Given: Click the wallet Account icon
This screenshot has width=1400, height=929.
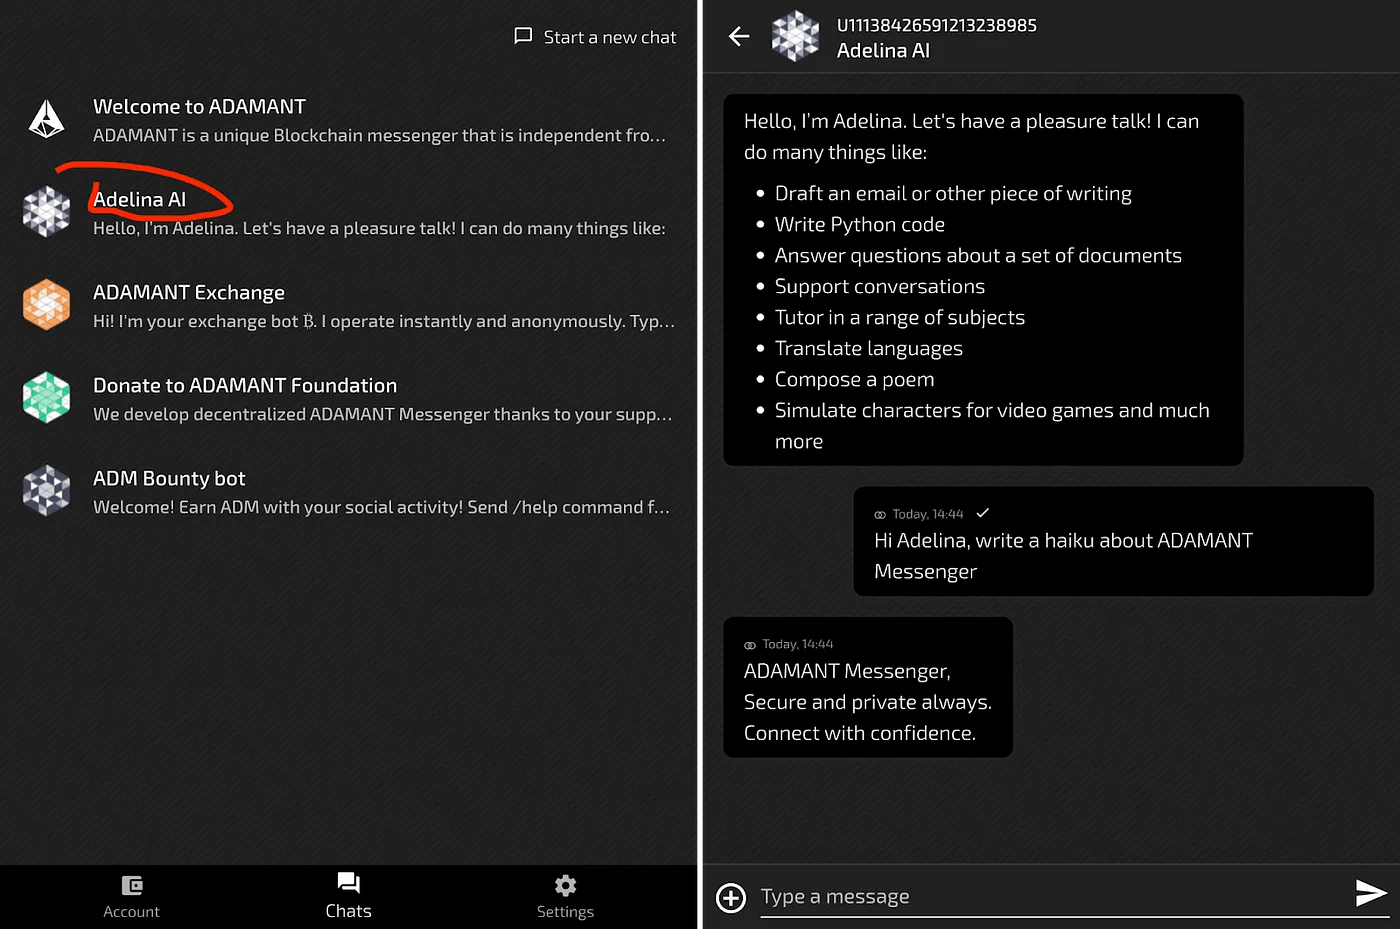Looking at the screenshot, I should (132, 885).
